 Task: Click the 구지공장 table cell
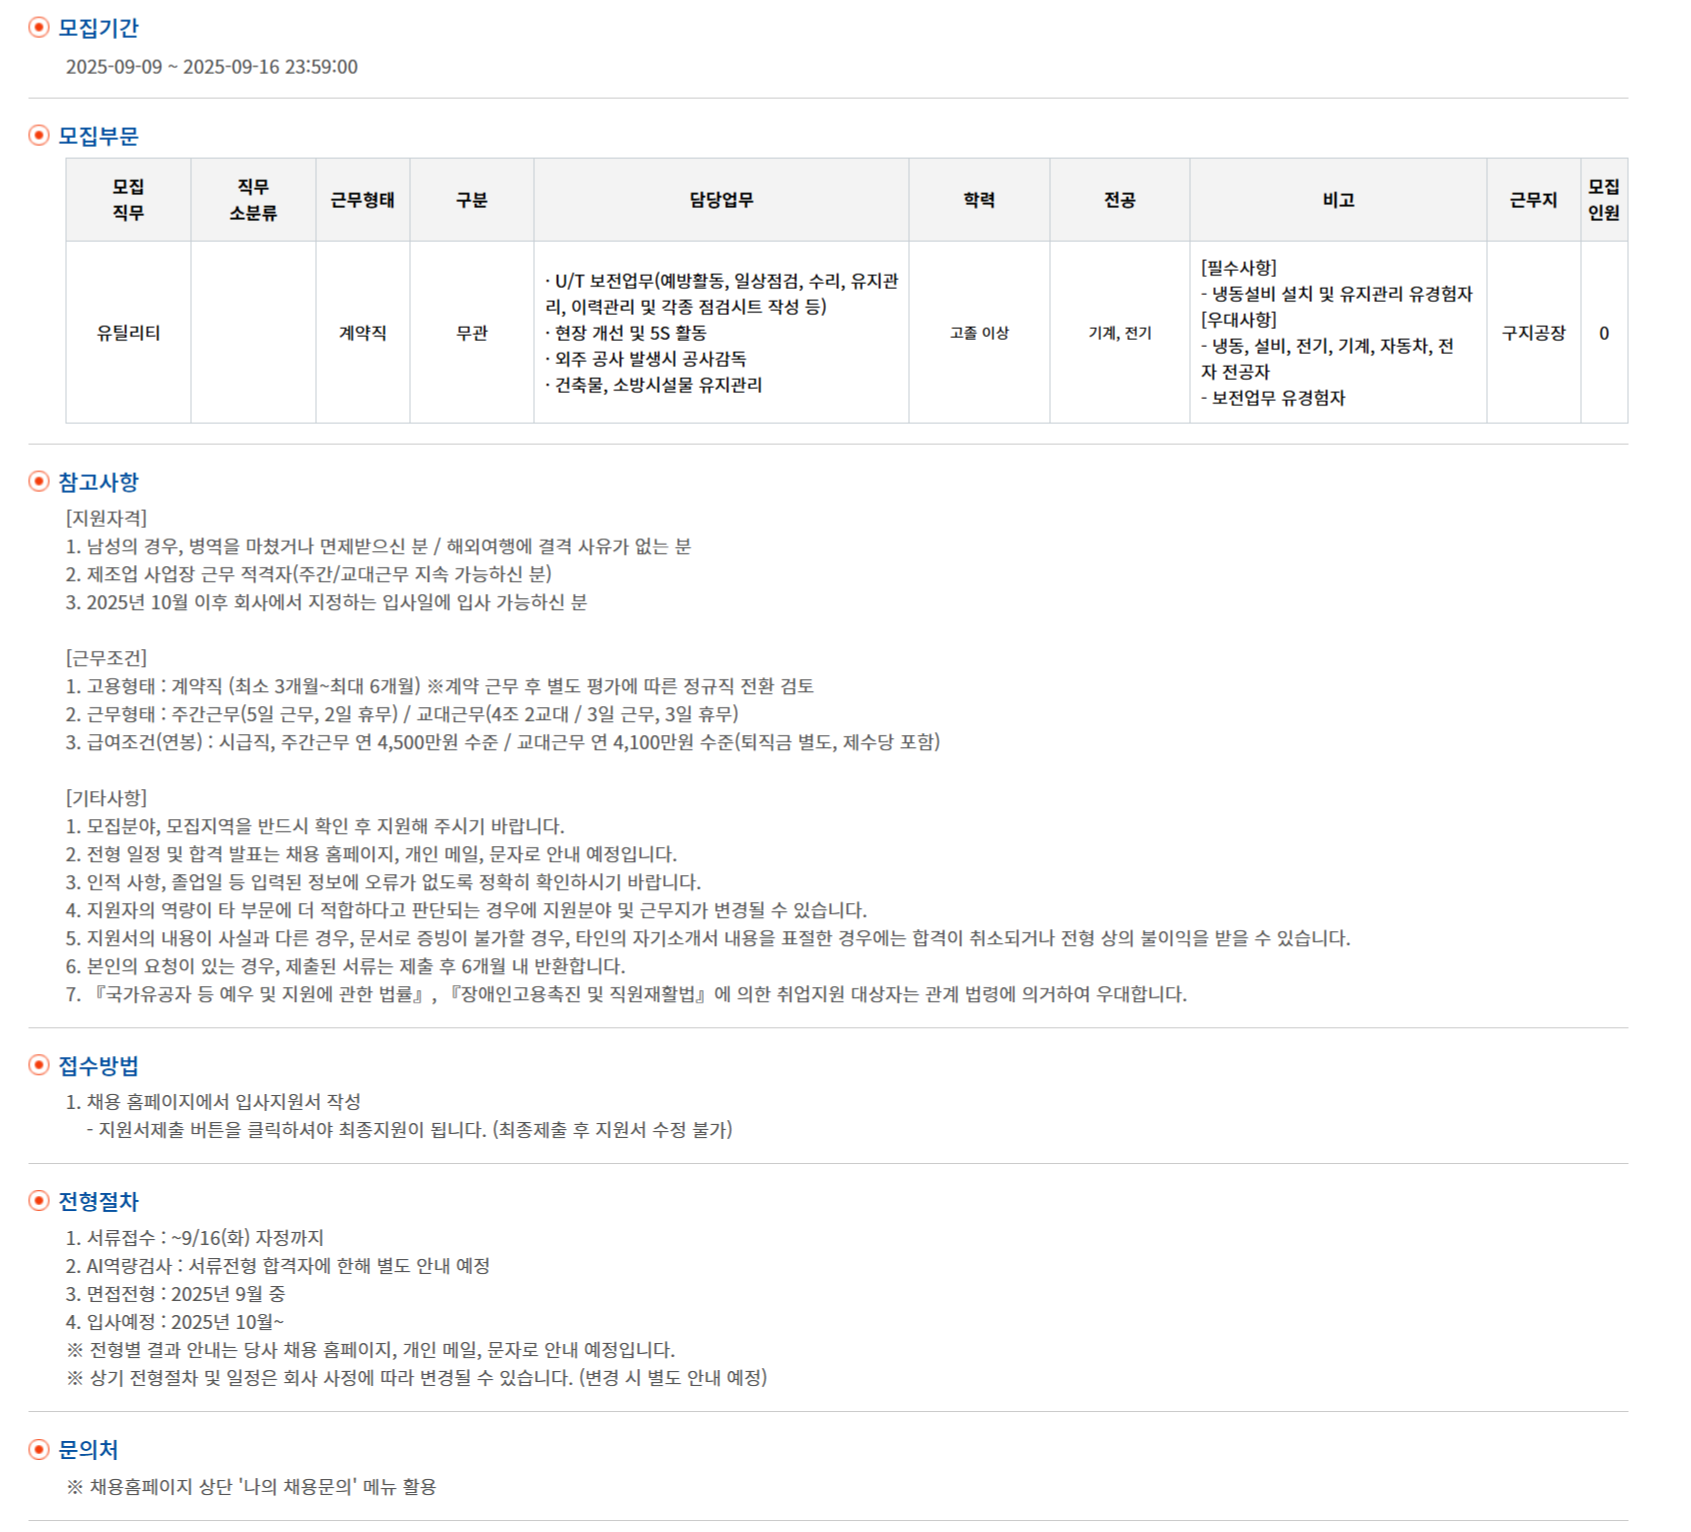pos(1534,333)
